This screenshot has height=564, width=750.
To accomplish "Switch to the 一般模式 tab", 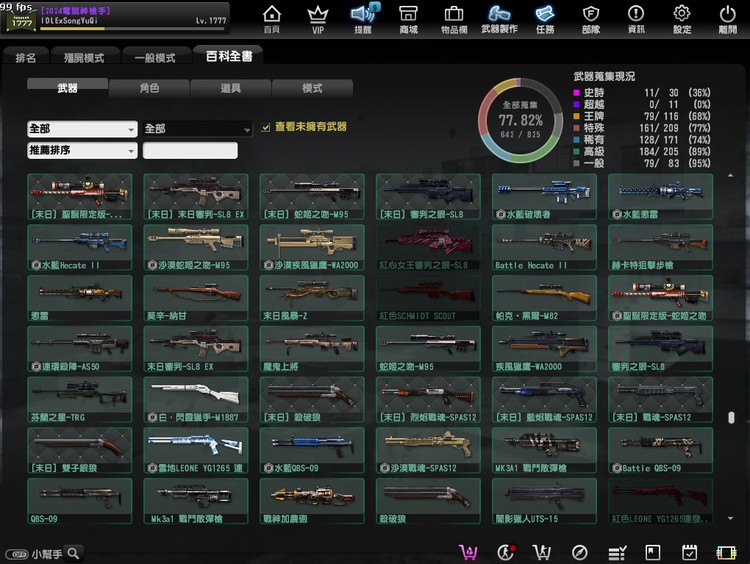I will click(155, 57).
